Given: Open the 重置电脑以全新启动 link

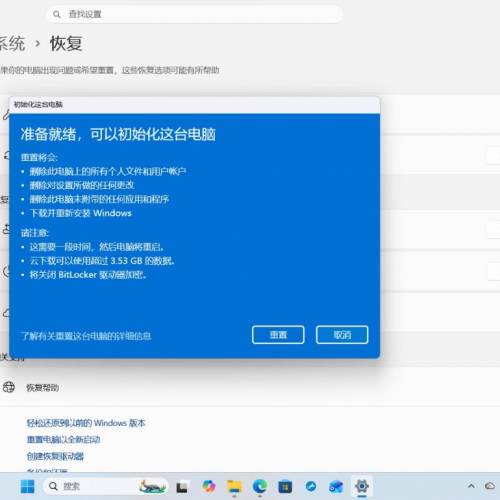Looking at the screenshot, I should click(63, 440).
